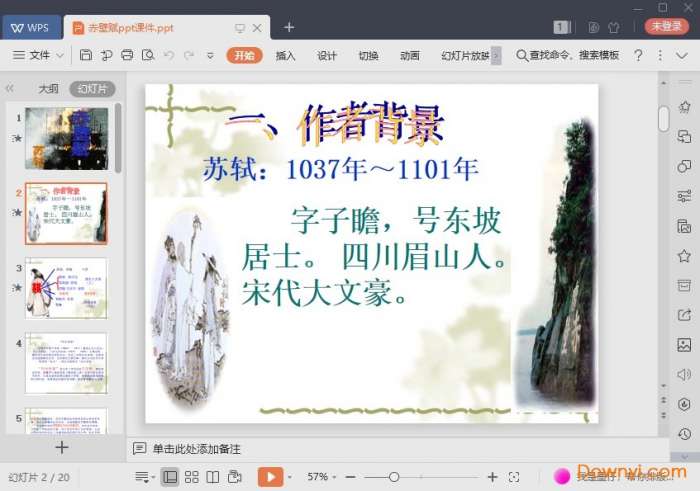Open the quick access customize dropdown
The height and width of the screenshot is (491, 700).
click(x=210, y=56)
